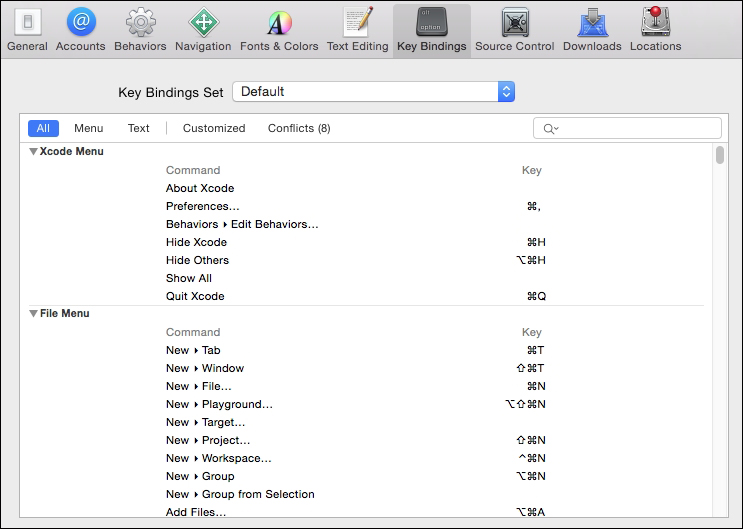Click the ⌃⌘N key for Workspace
The width and height of the screenshot is (743, 529).
click(x=532, y=458)
